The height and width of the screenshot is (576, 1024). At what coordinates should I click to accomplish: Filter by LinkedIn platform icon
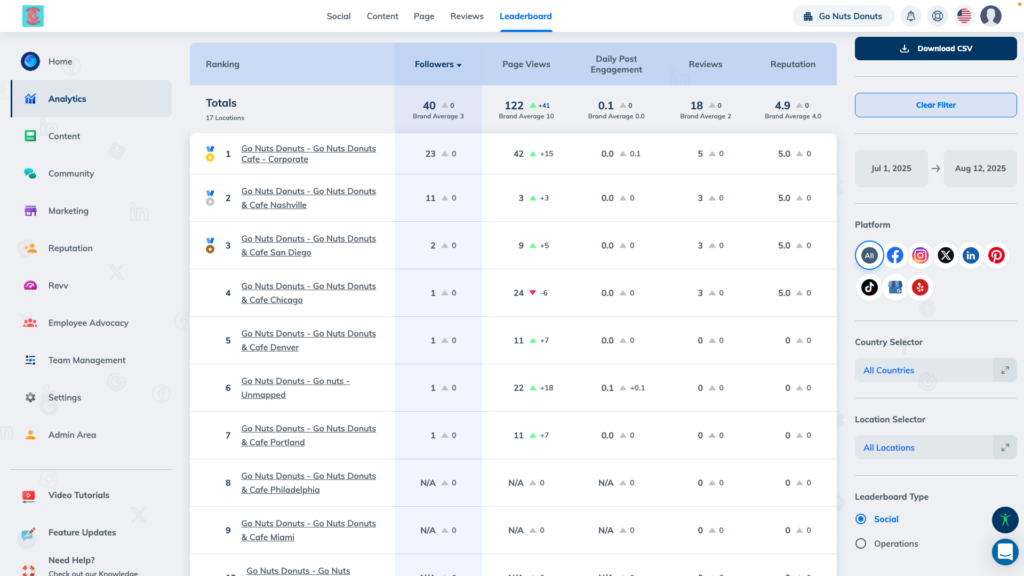coord(971,255)
